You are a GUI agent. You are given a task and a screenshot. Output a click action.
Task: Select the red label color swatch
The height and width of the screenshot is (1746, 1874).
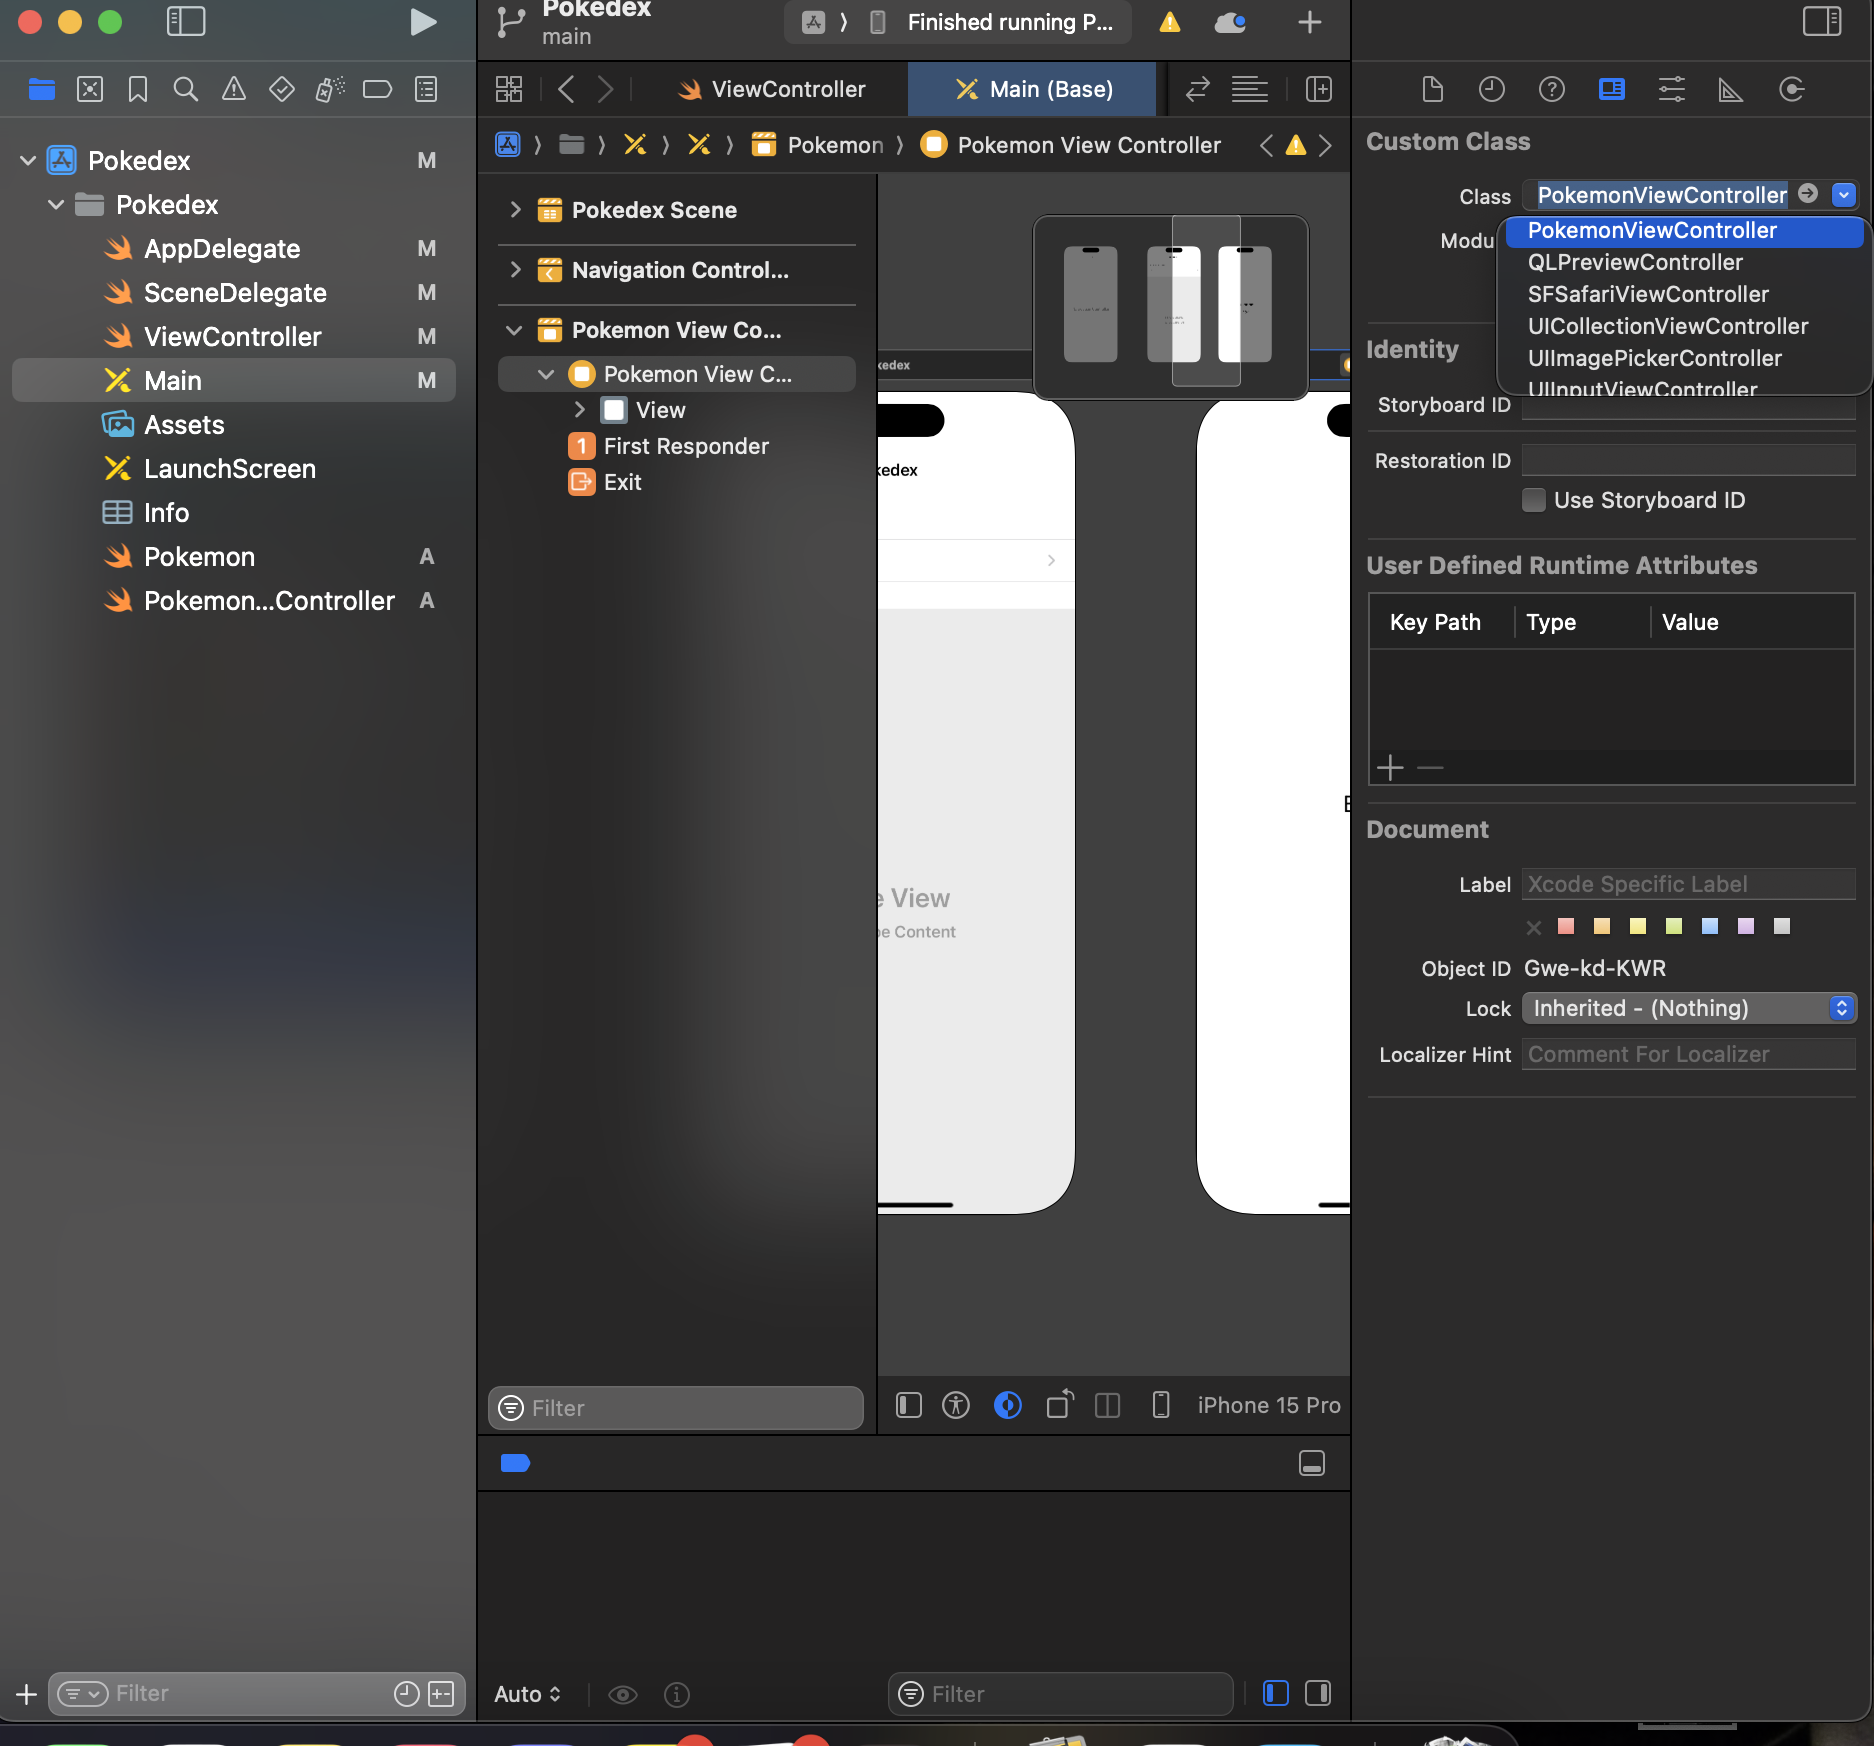1566,926
